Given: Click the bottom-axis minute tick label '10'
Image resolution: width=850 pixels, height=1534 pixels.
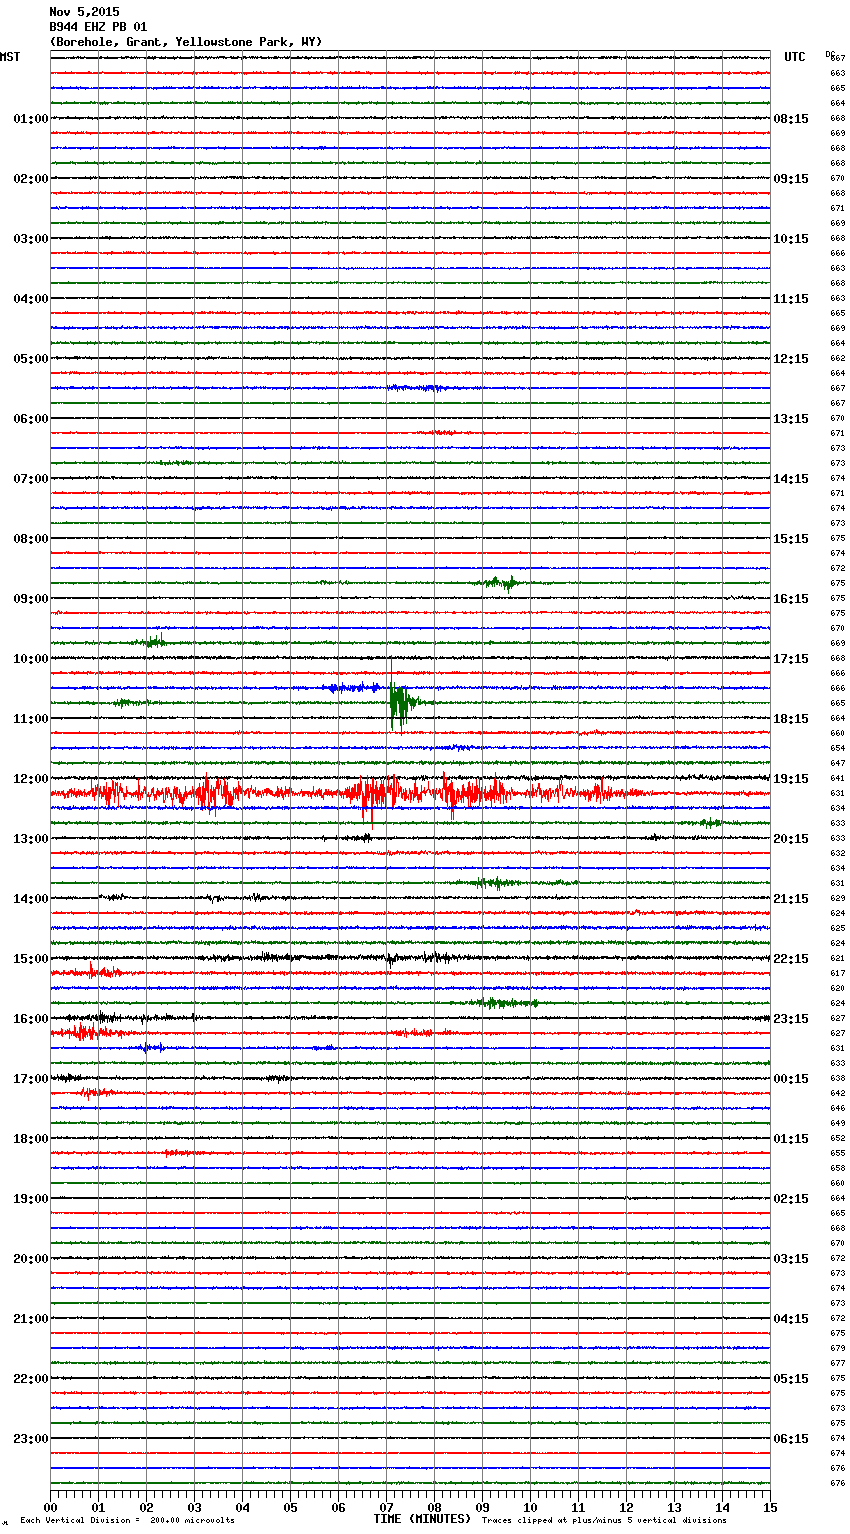Looking at the screenshot, I should click(x=530, y=1507).
